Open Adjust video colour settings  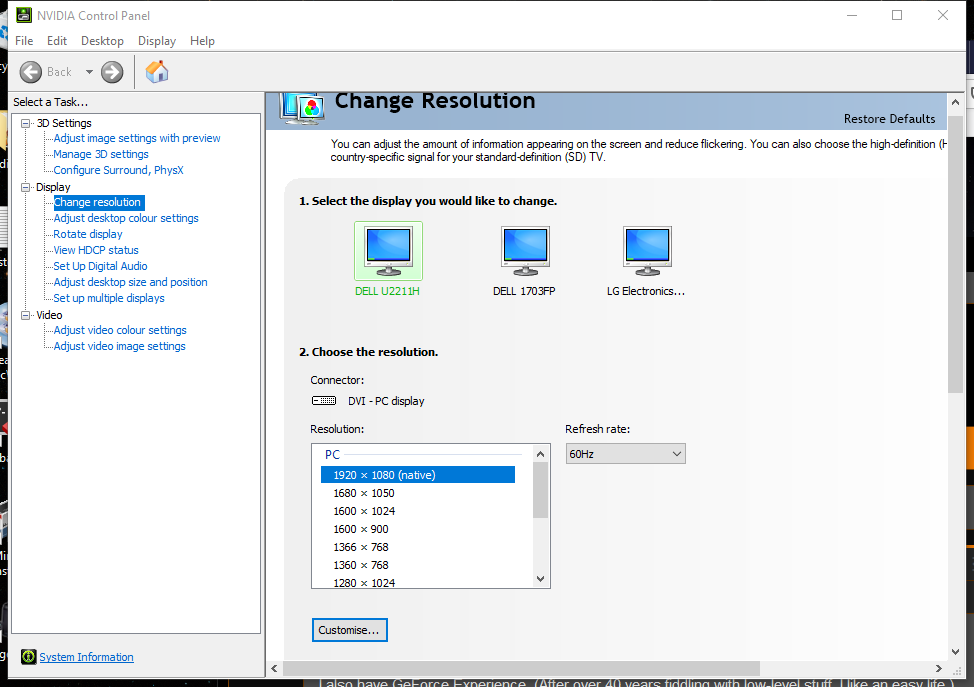[120, 330]
